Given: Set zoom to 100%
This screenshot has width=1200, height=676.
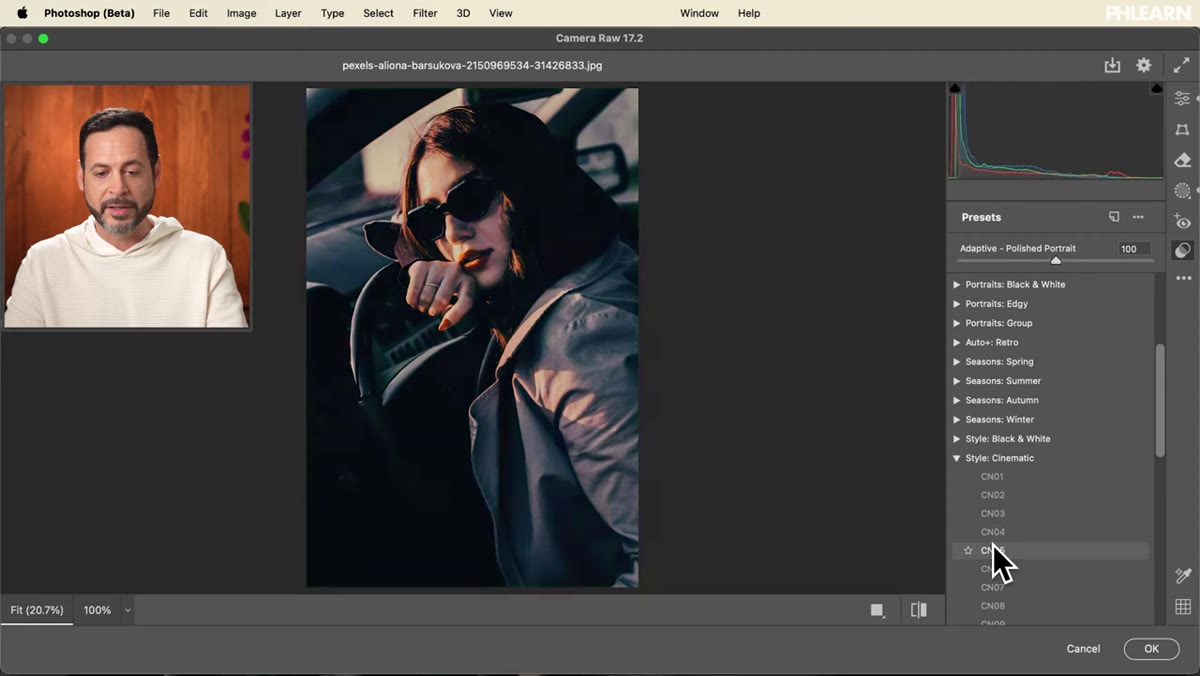Looking at the screenshot, I should click(97, 610).
